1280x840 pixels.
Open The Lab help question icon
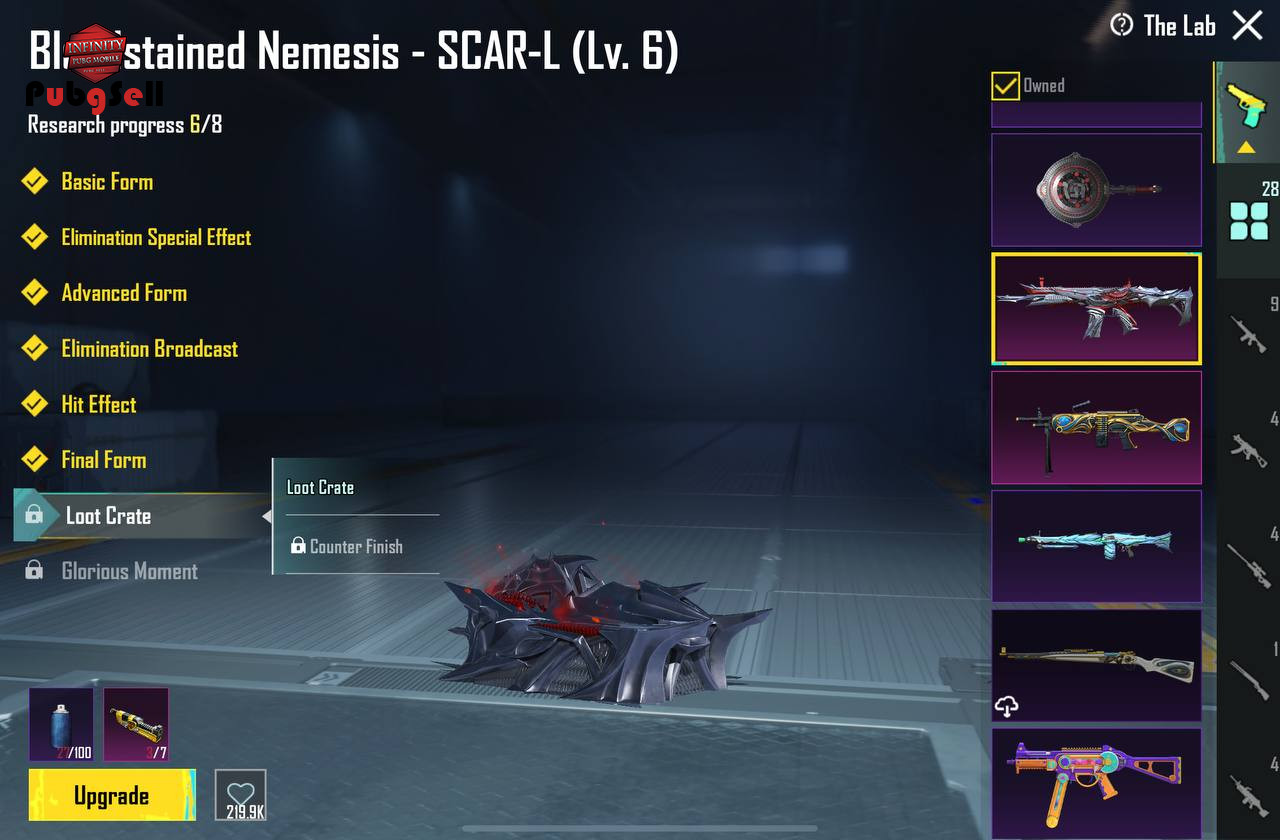pos(1122,25)
